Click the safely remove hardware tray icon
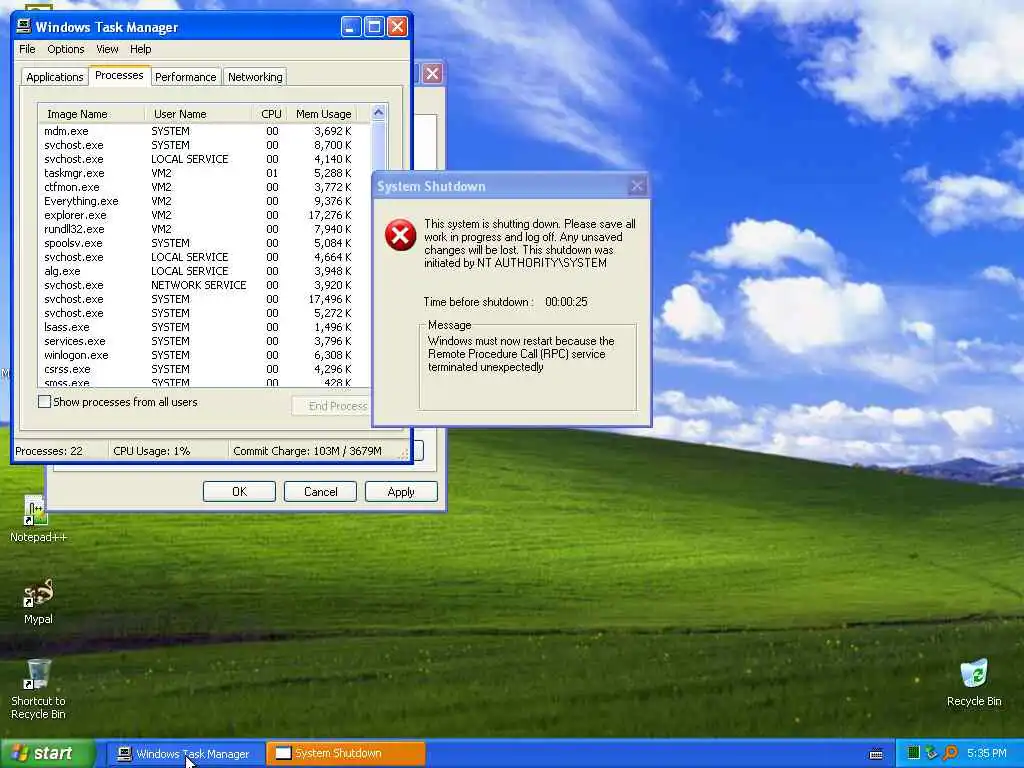Viewport: 1024px width, 768px height. 932,753
